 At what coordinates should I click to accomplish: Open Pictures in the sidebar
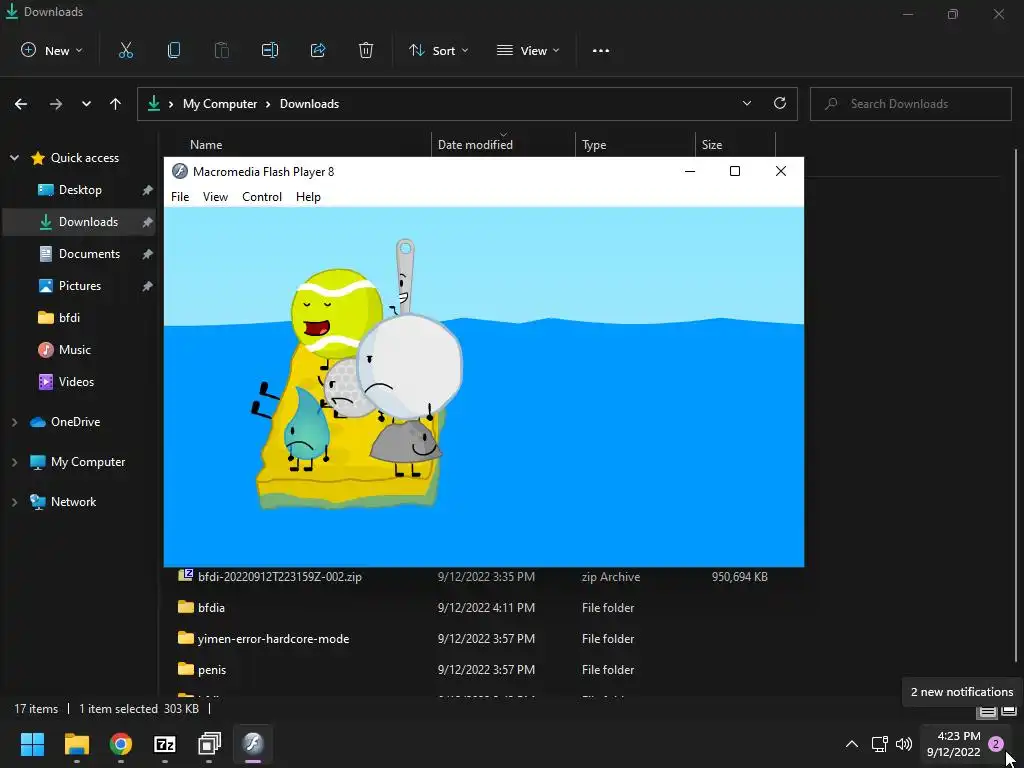(x=80, y=286)
